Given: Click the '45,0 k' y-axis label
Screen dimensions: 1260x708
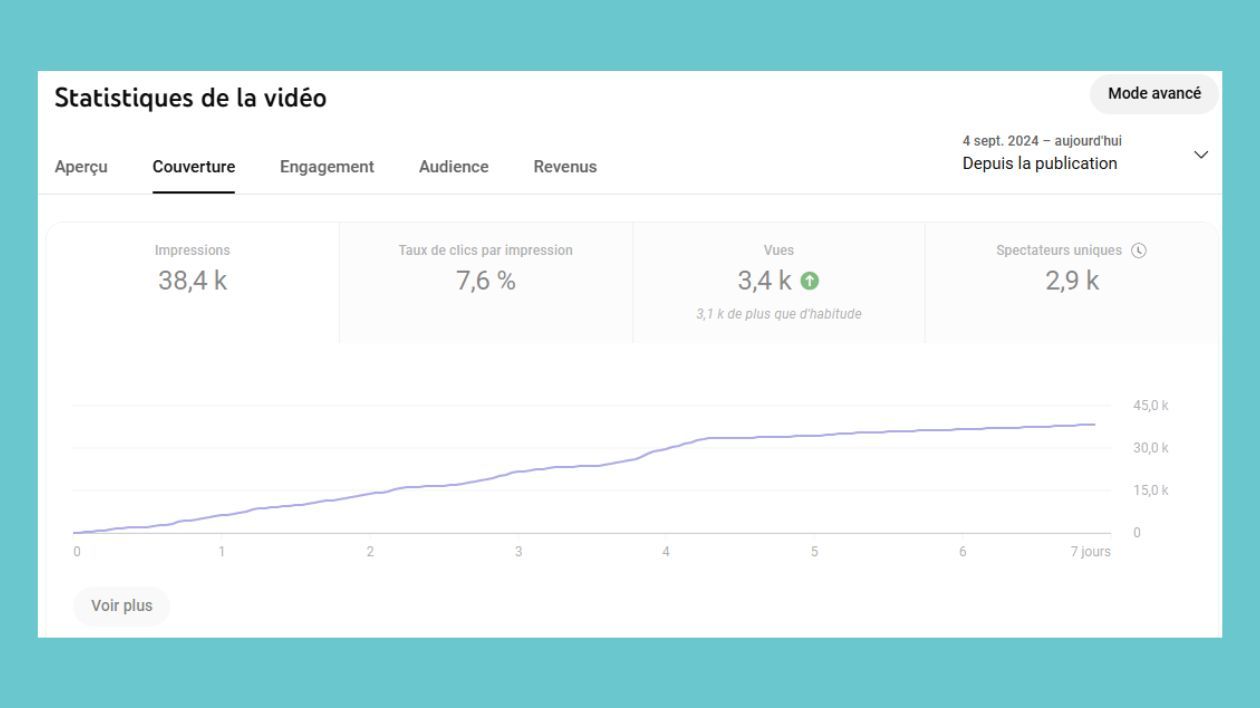Looking at the screenshot, I should tap(1150, 406).
